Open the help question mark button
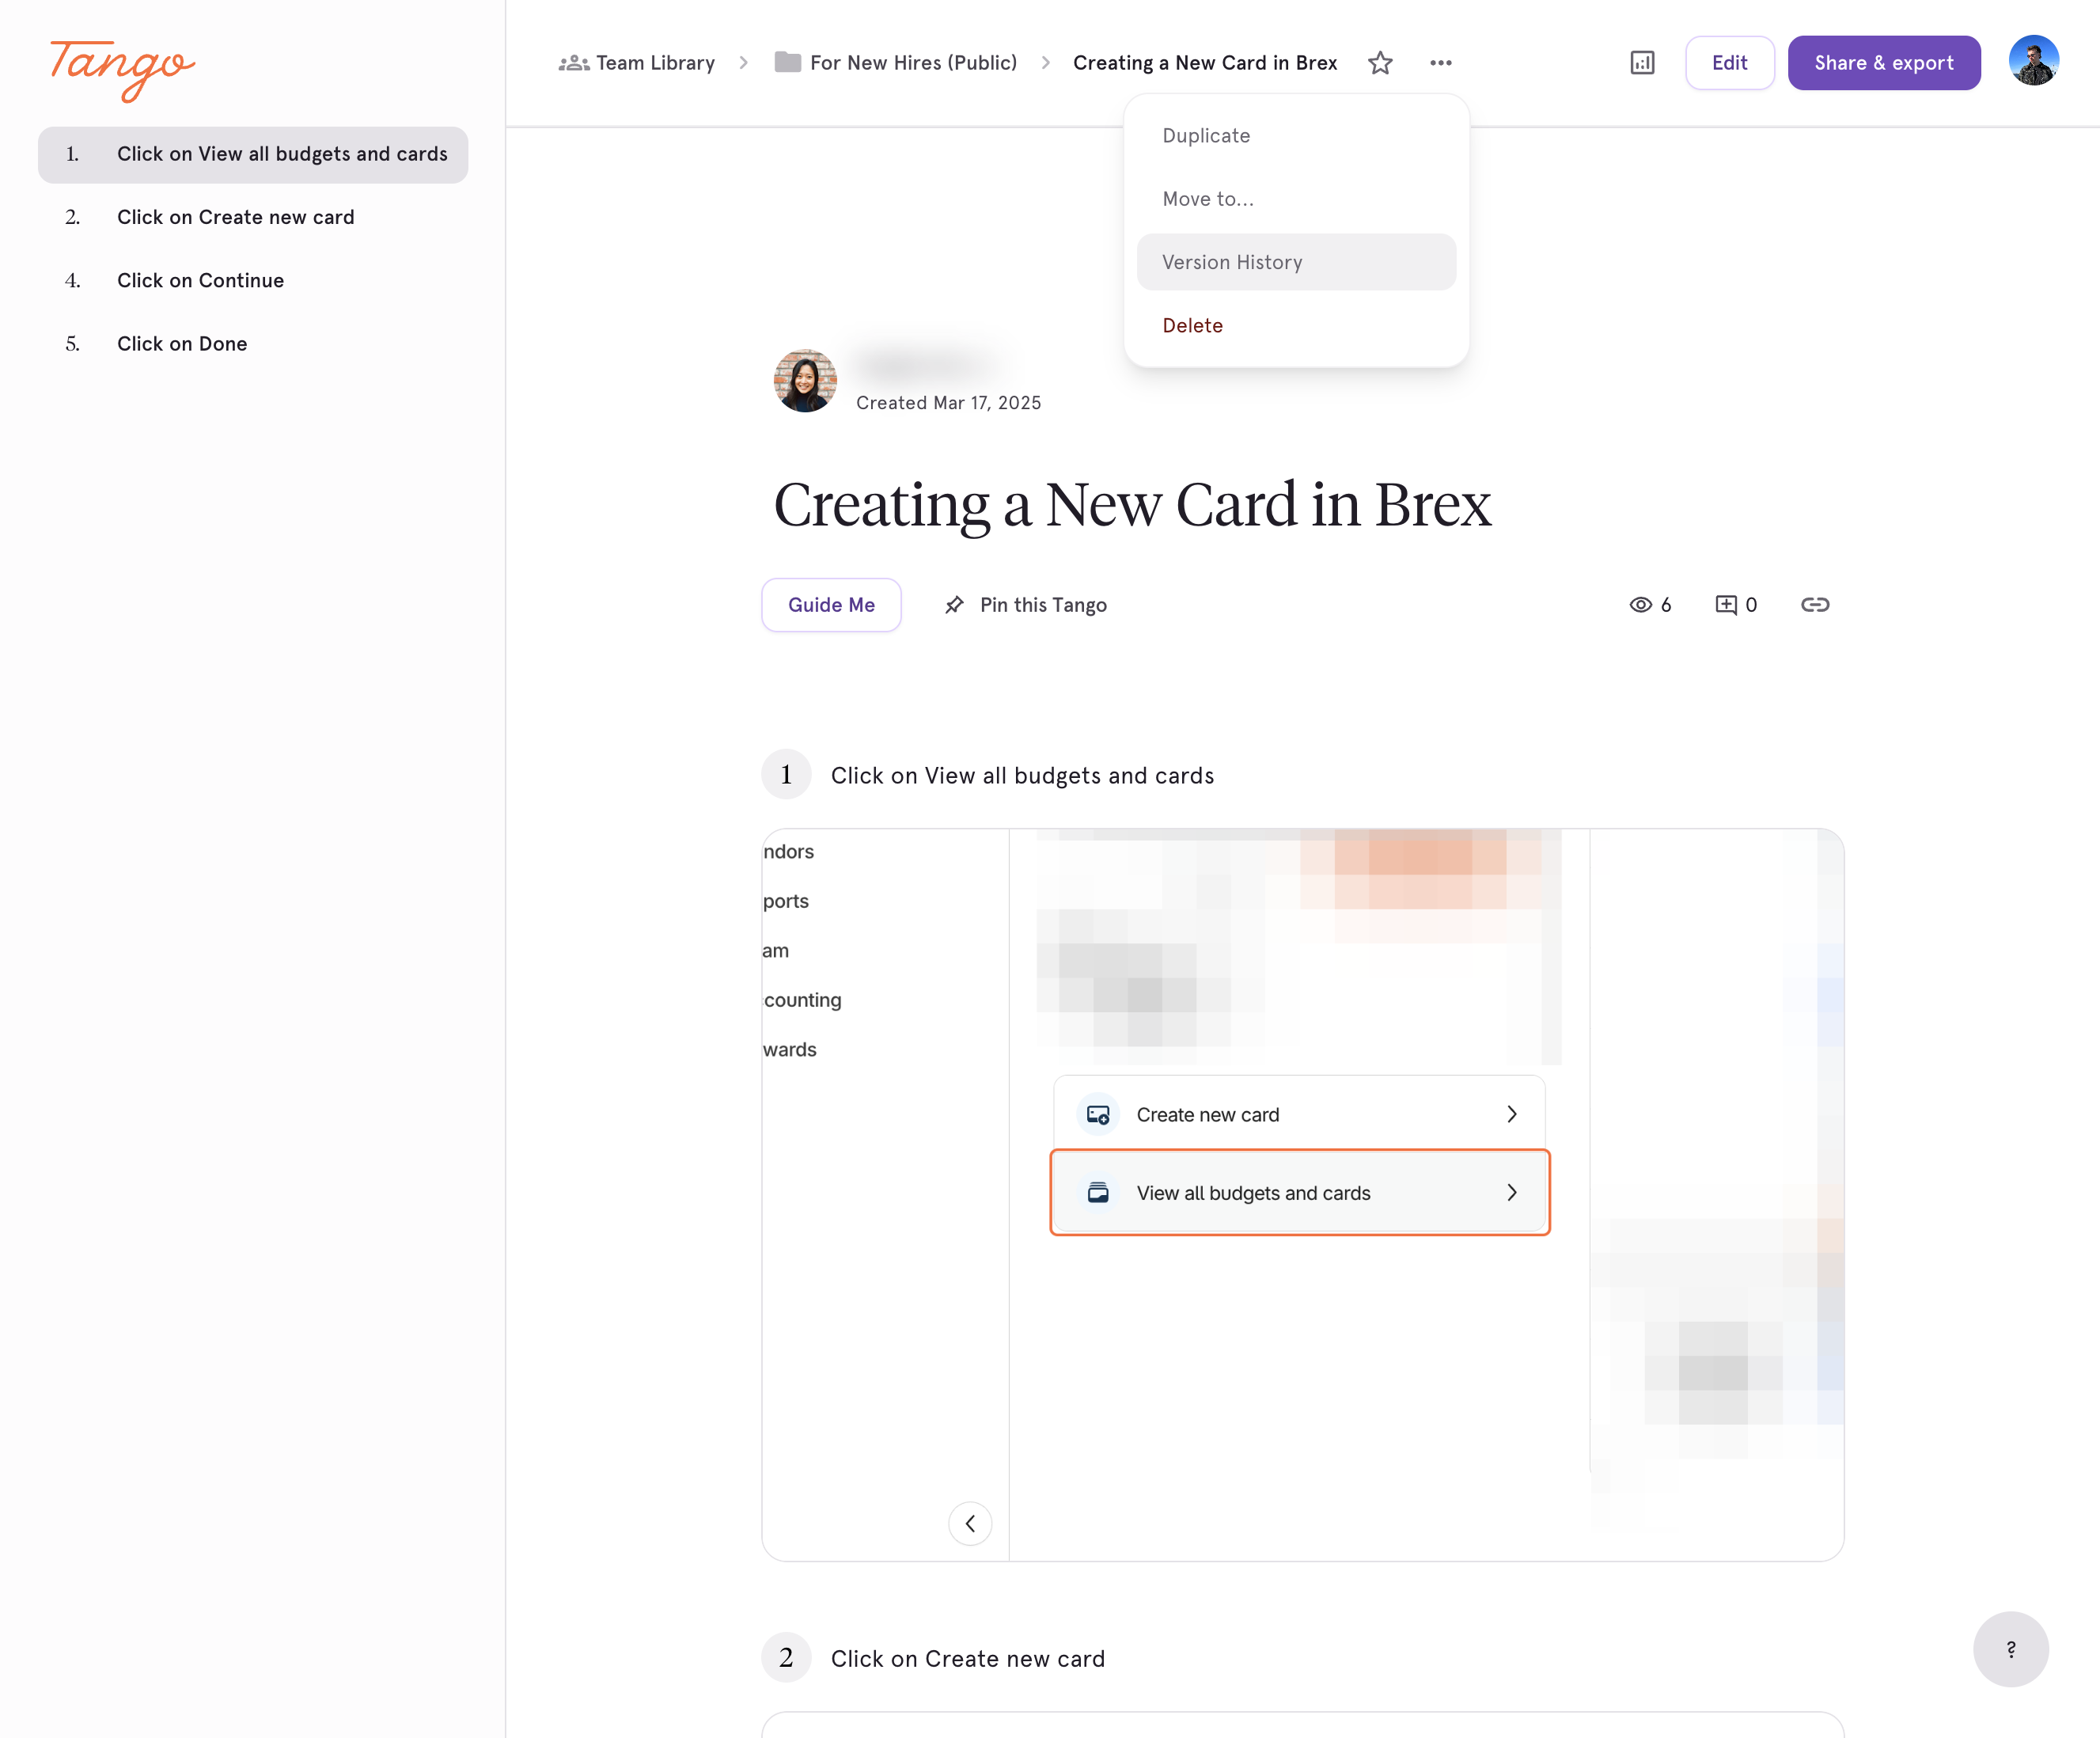The width and height of the screenshot is (2100, 1738). pos(2011,1649)
